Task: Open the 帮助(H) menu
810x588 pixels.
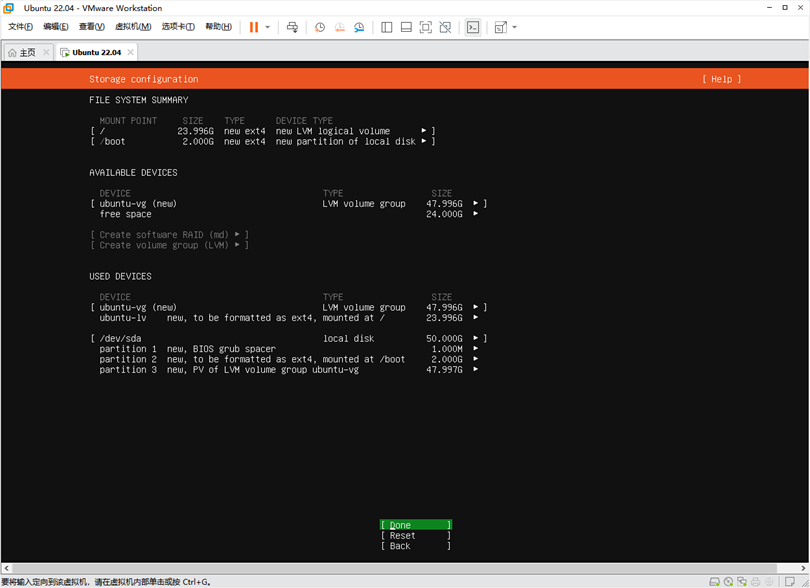Action: point(219,27)
